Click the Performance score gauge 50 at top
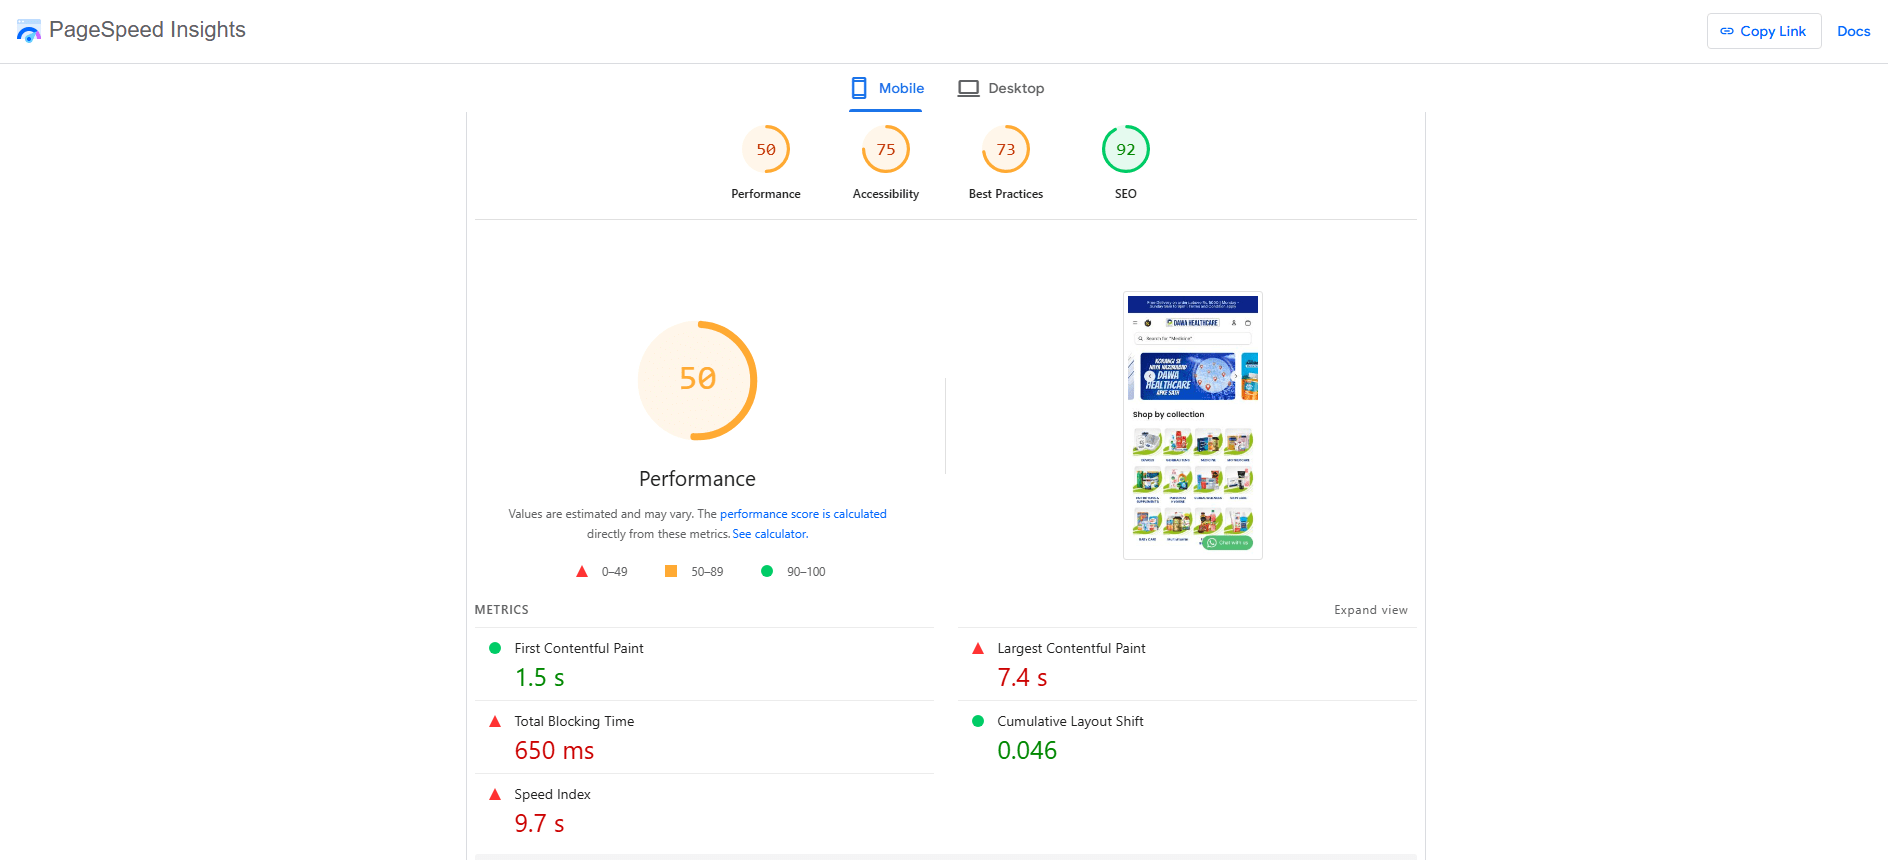This screenshot has height=860, width=1888. [765, 150]
